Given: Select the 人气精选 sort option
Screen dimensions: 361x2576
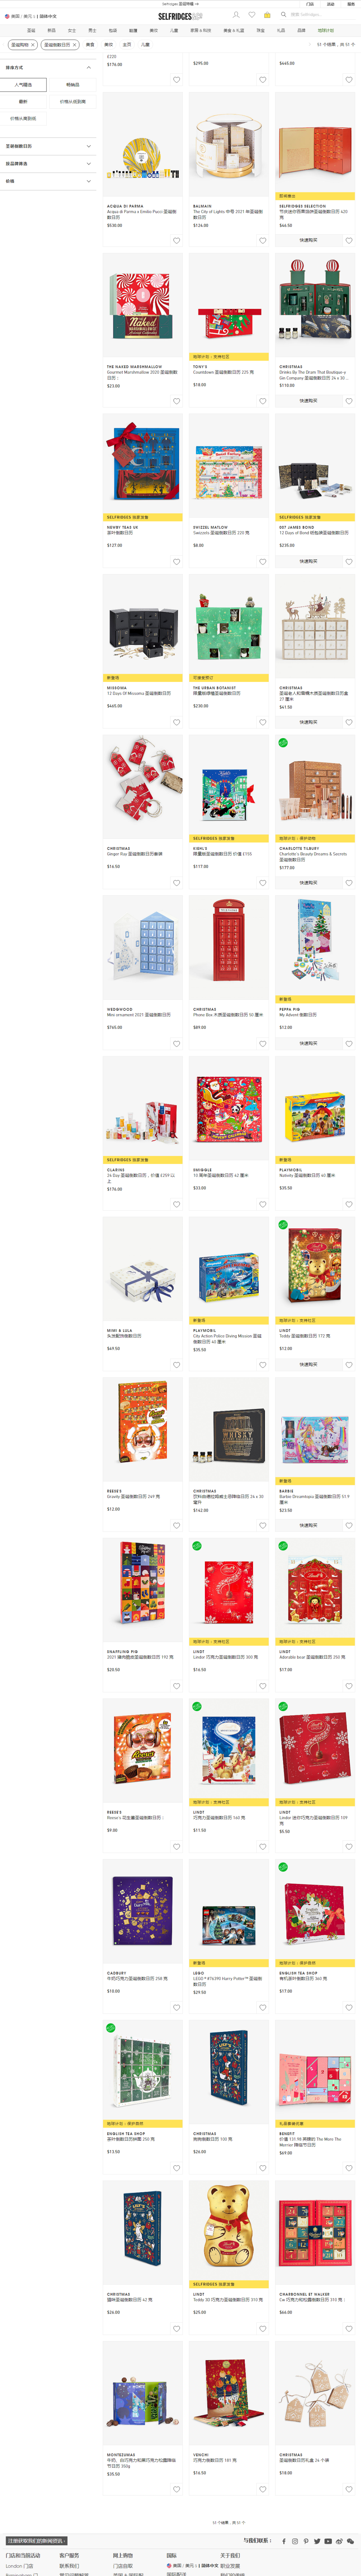Looking at the screenshot, I should [23, 85].
